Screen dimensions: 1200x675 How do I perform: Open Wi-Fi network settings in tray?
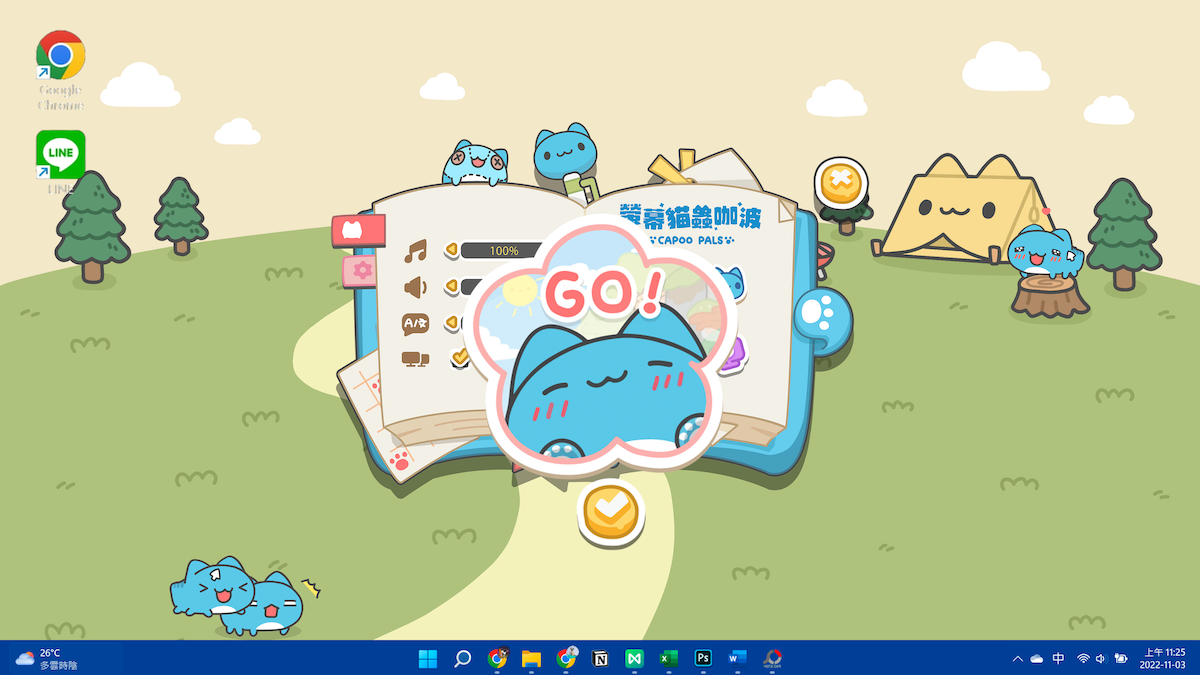click(x=1083, y=658)
